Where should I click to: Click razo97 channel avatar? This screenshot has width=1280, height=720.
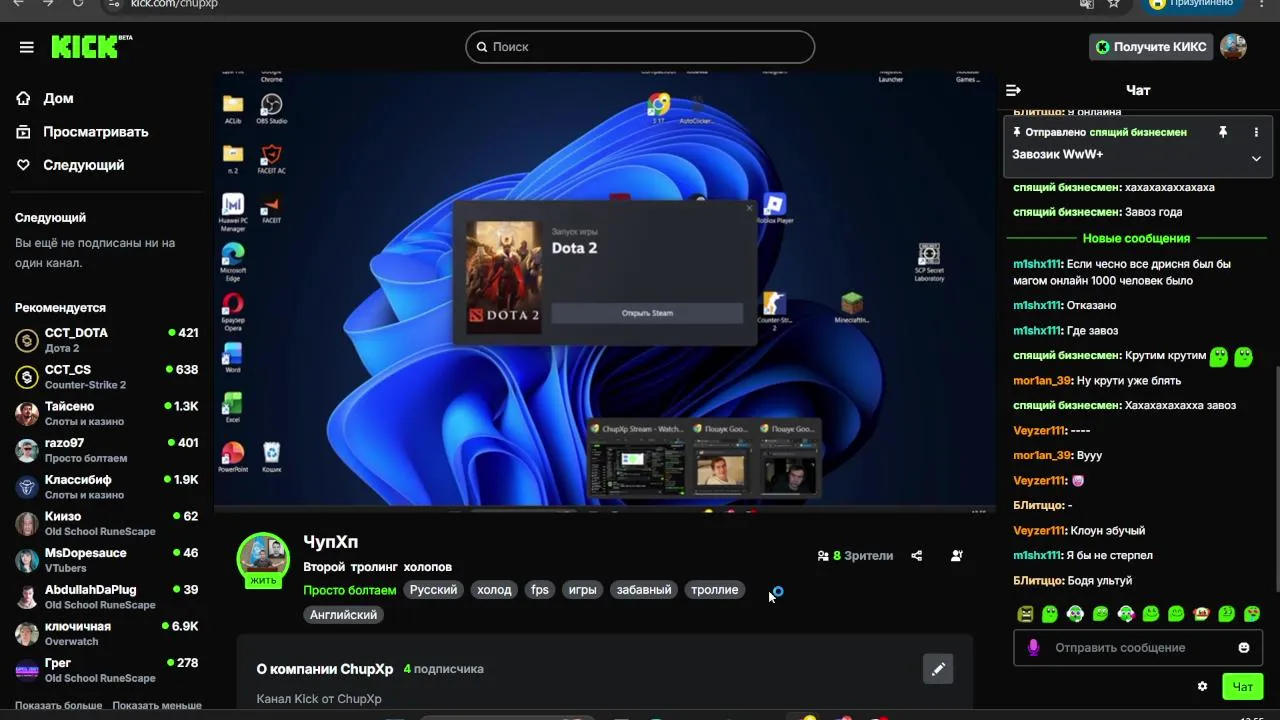pos(27,450)
